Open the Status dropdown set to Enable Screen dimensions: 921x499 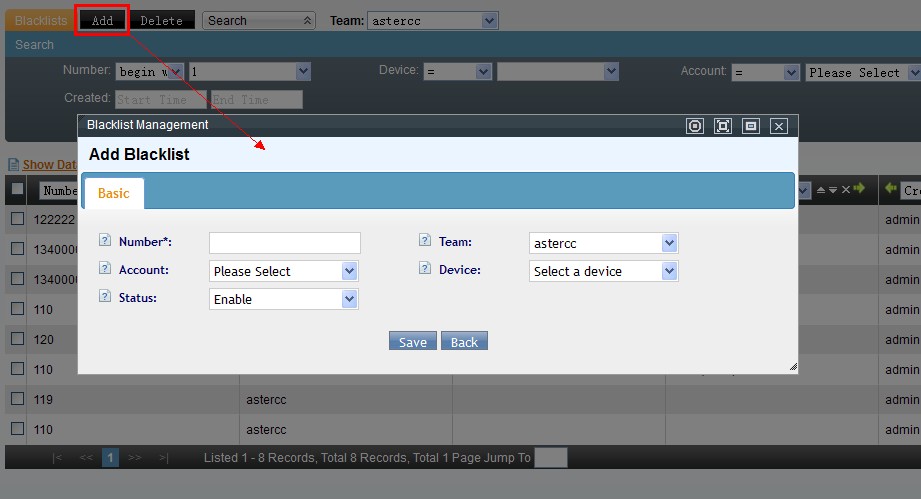284,299
